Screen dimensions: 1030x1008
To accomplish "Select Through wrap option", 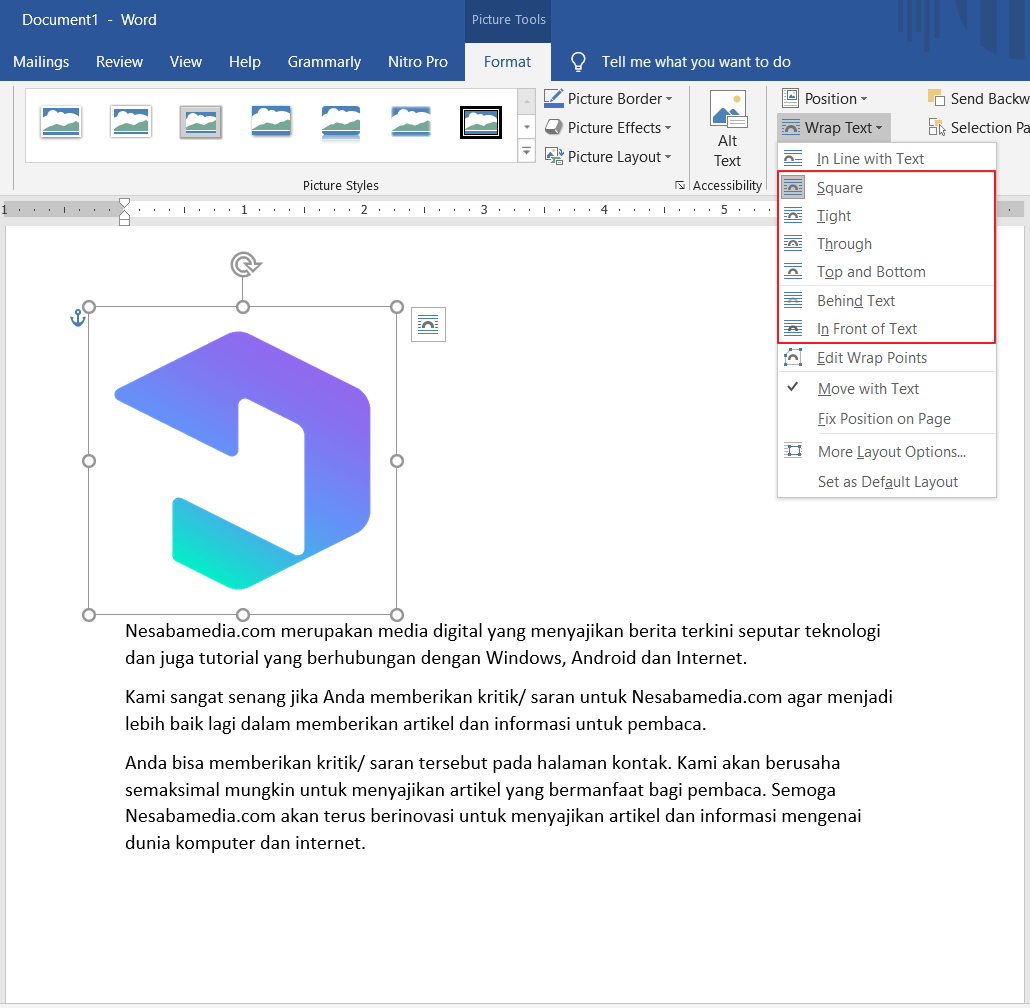I will [x=887, y=244].
